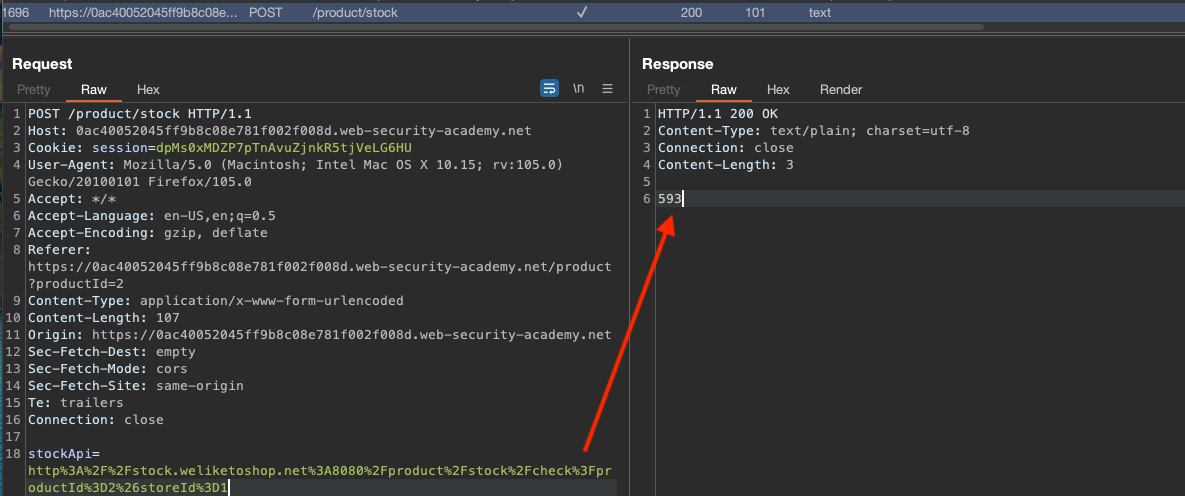
Task: Toggle the \n show non-printable characters button
Action: (x=578, y=89)
